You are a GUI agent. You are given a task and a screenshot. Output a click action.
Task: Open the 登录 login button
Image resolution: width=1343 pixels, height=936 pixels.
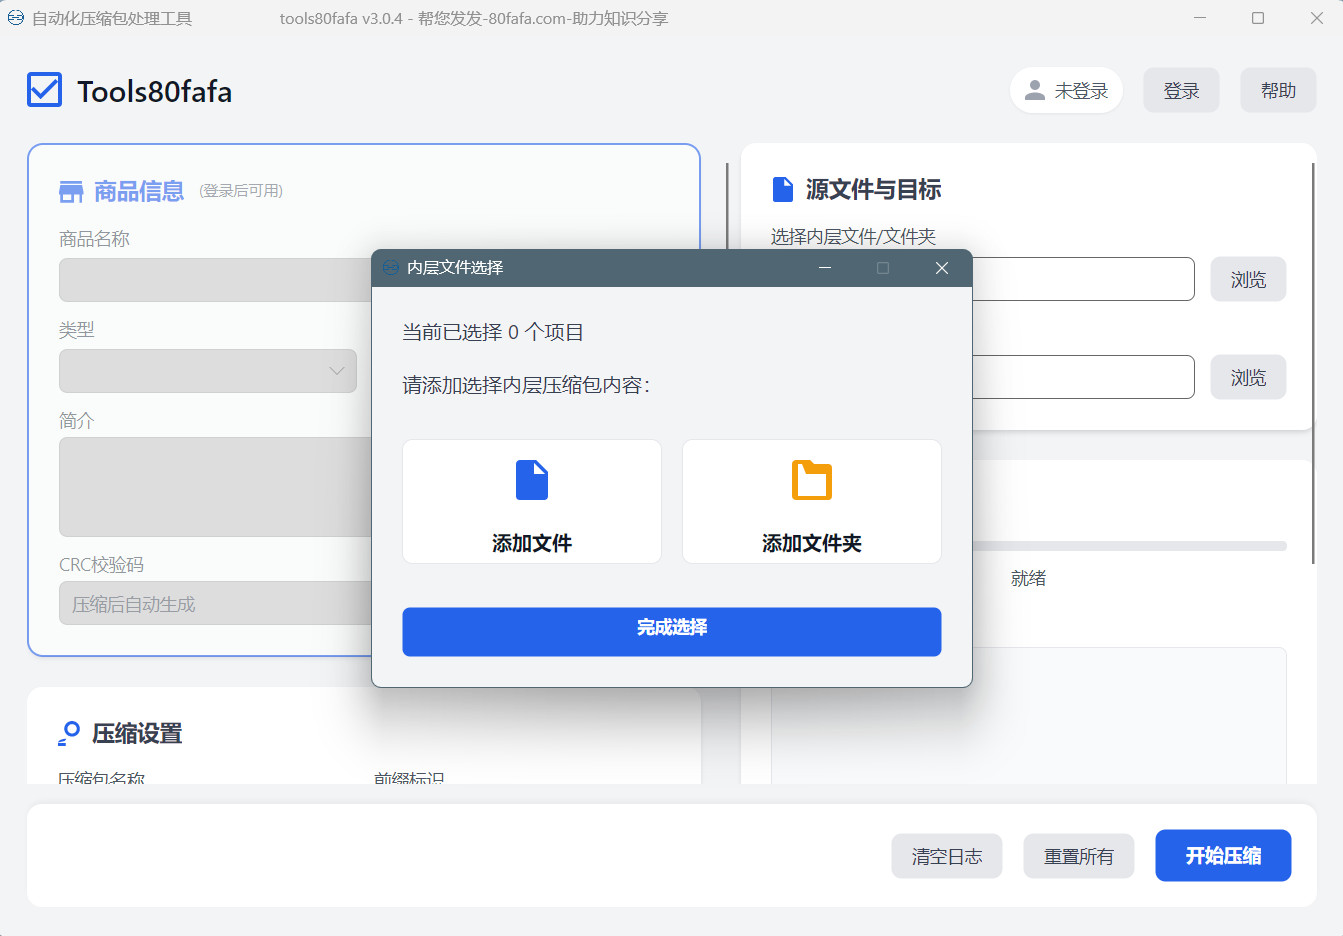(x=1181, y=91)
